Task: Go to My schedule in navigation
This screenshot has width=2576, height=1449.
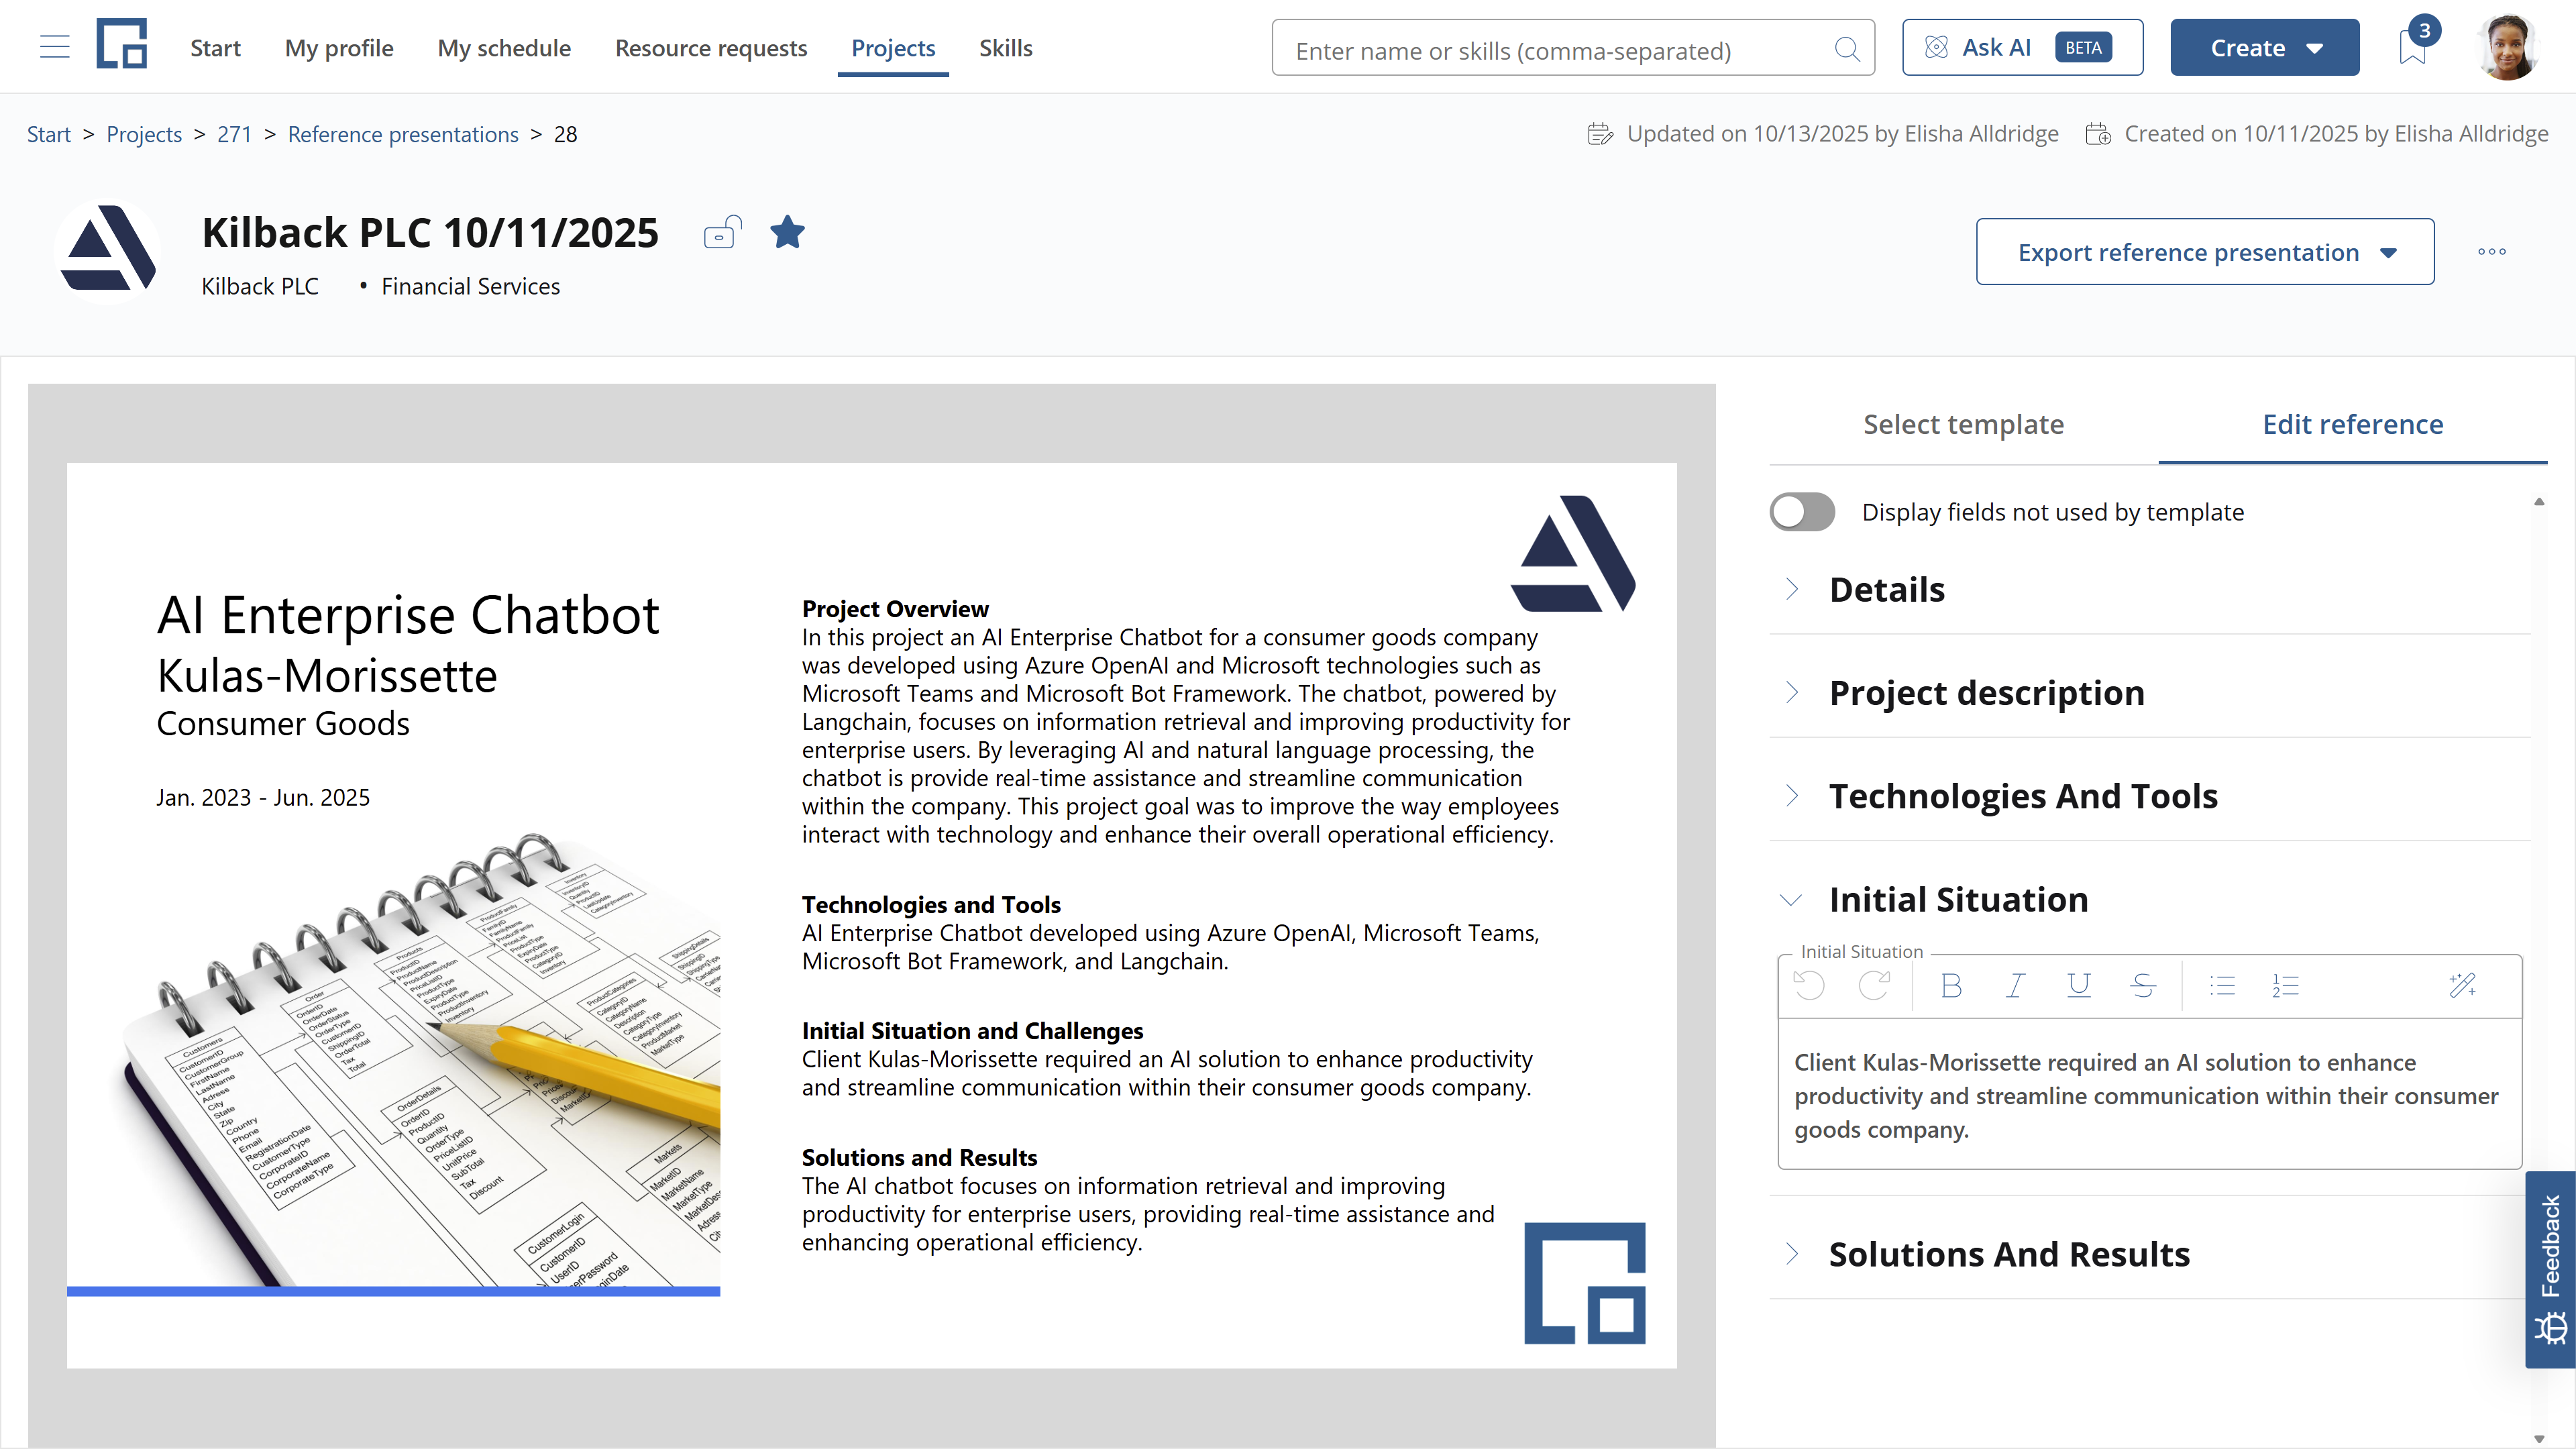Action: tap(504, 48)
